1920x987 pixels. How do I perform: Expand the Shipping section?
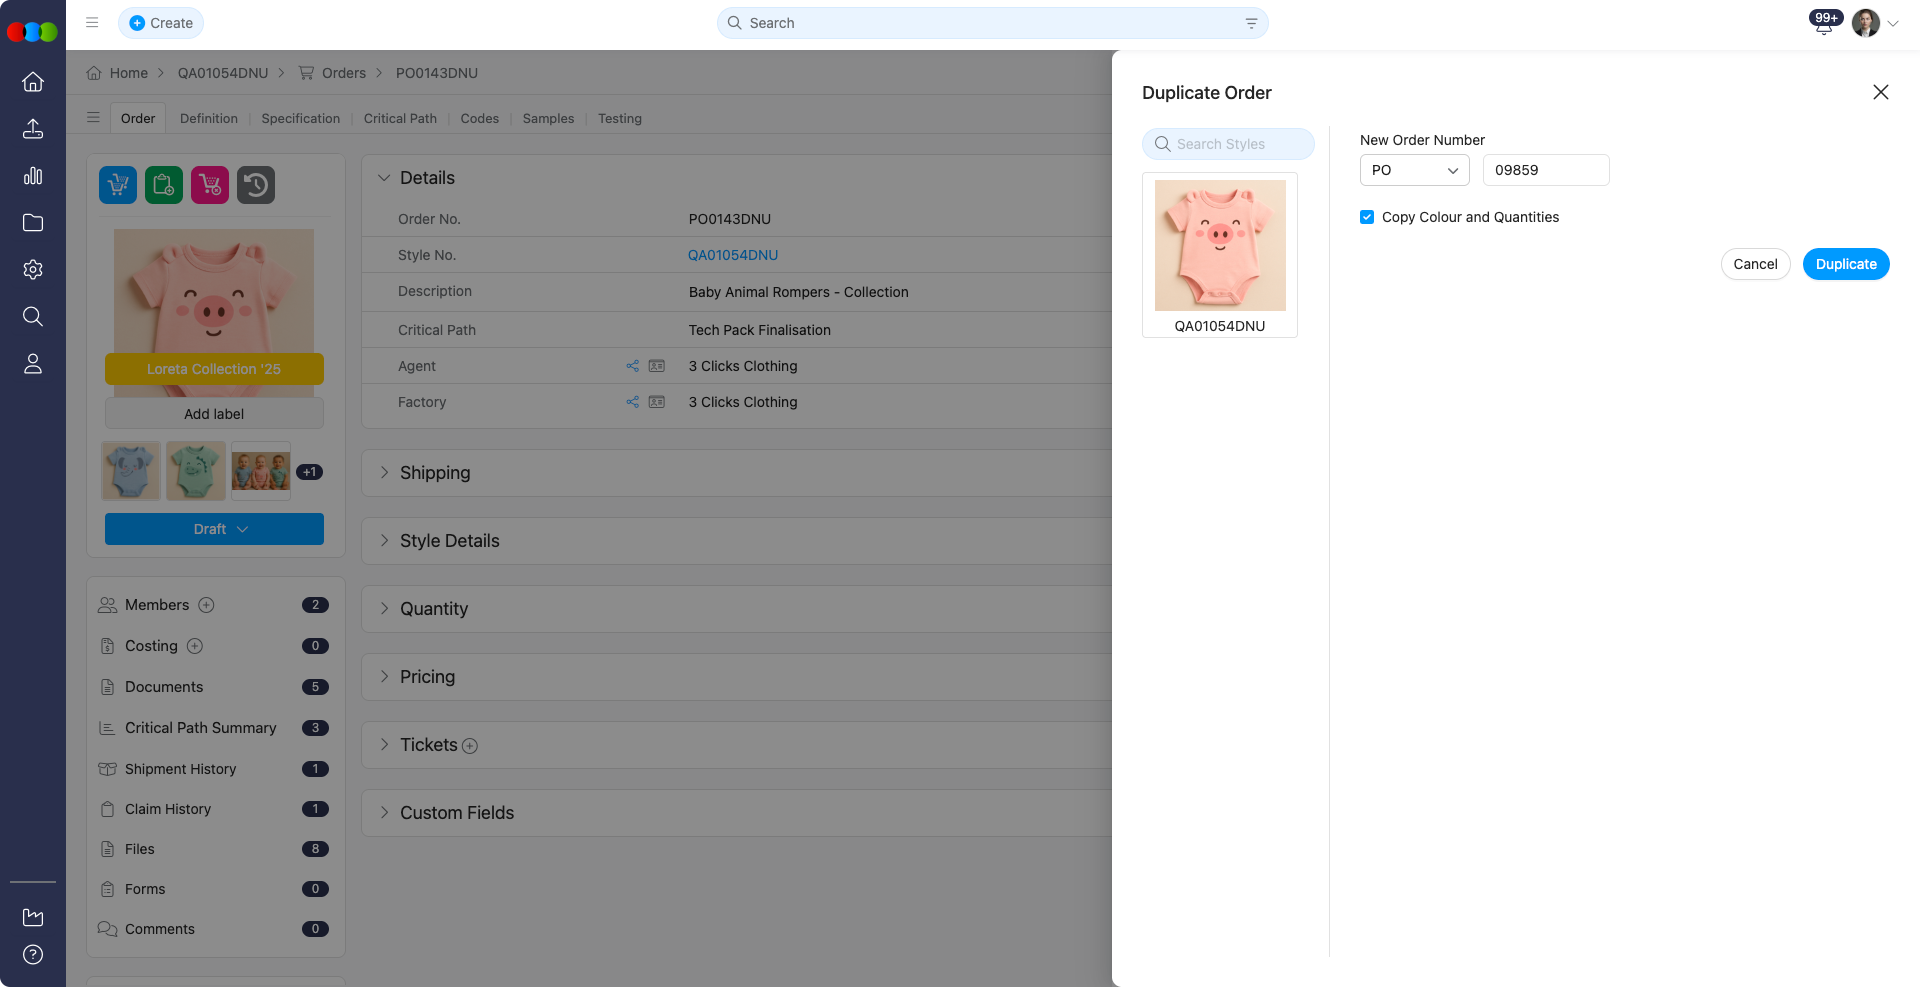click(434, 473)
